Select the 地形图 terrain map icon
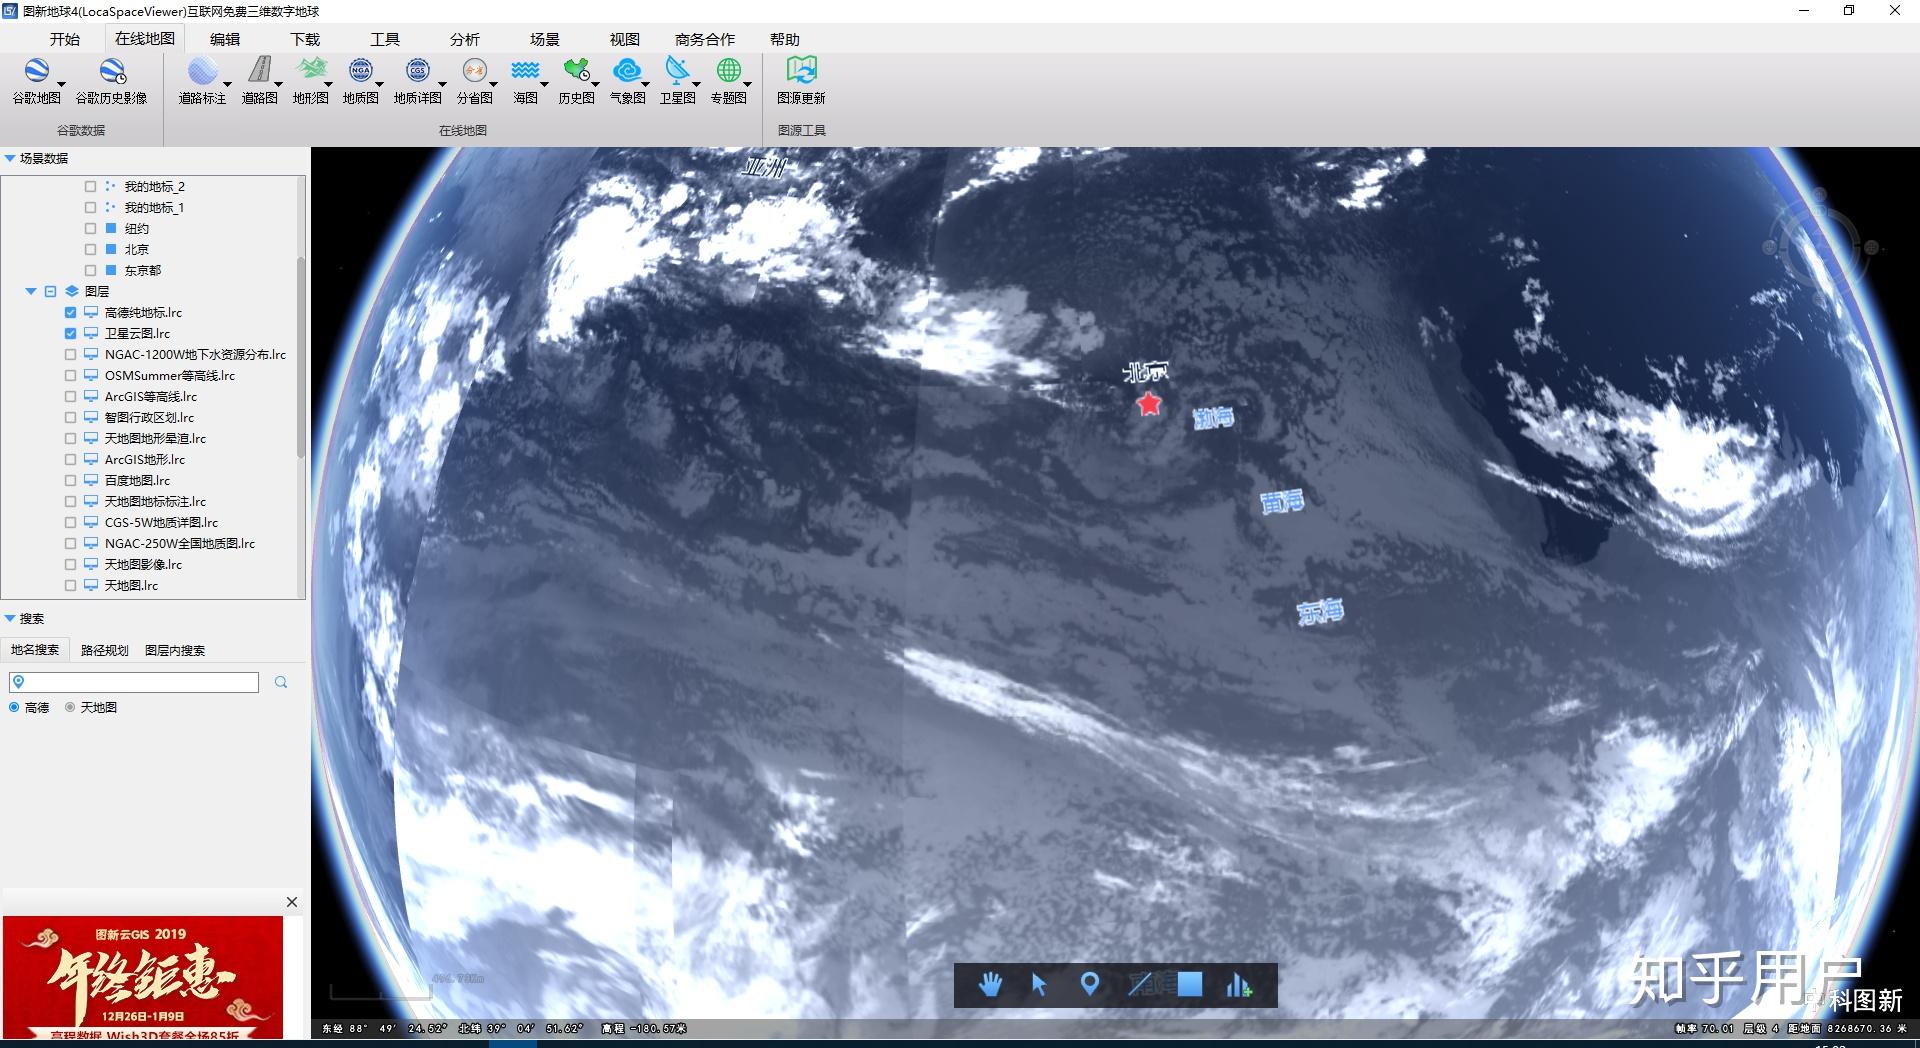1920x1048 pixels. tap(311, 80)
